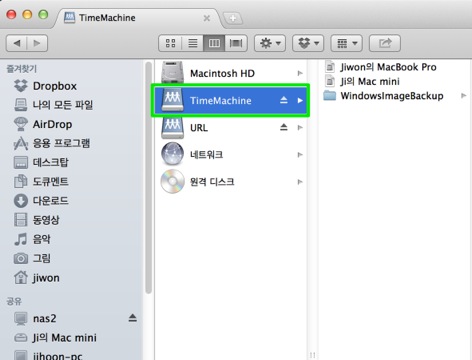Select Macintosh HD drive
472x360 pixels.
point(231,73)
